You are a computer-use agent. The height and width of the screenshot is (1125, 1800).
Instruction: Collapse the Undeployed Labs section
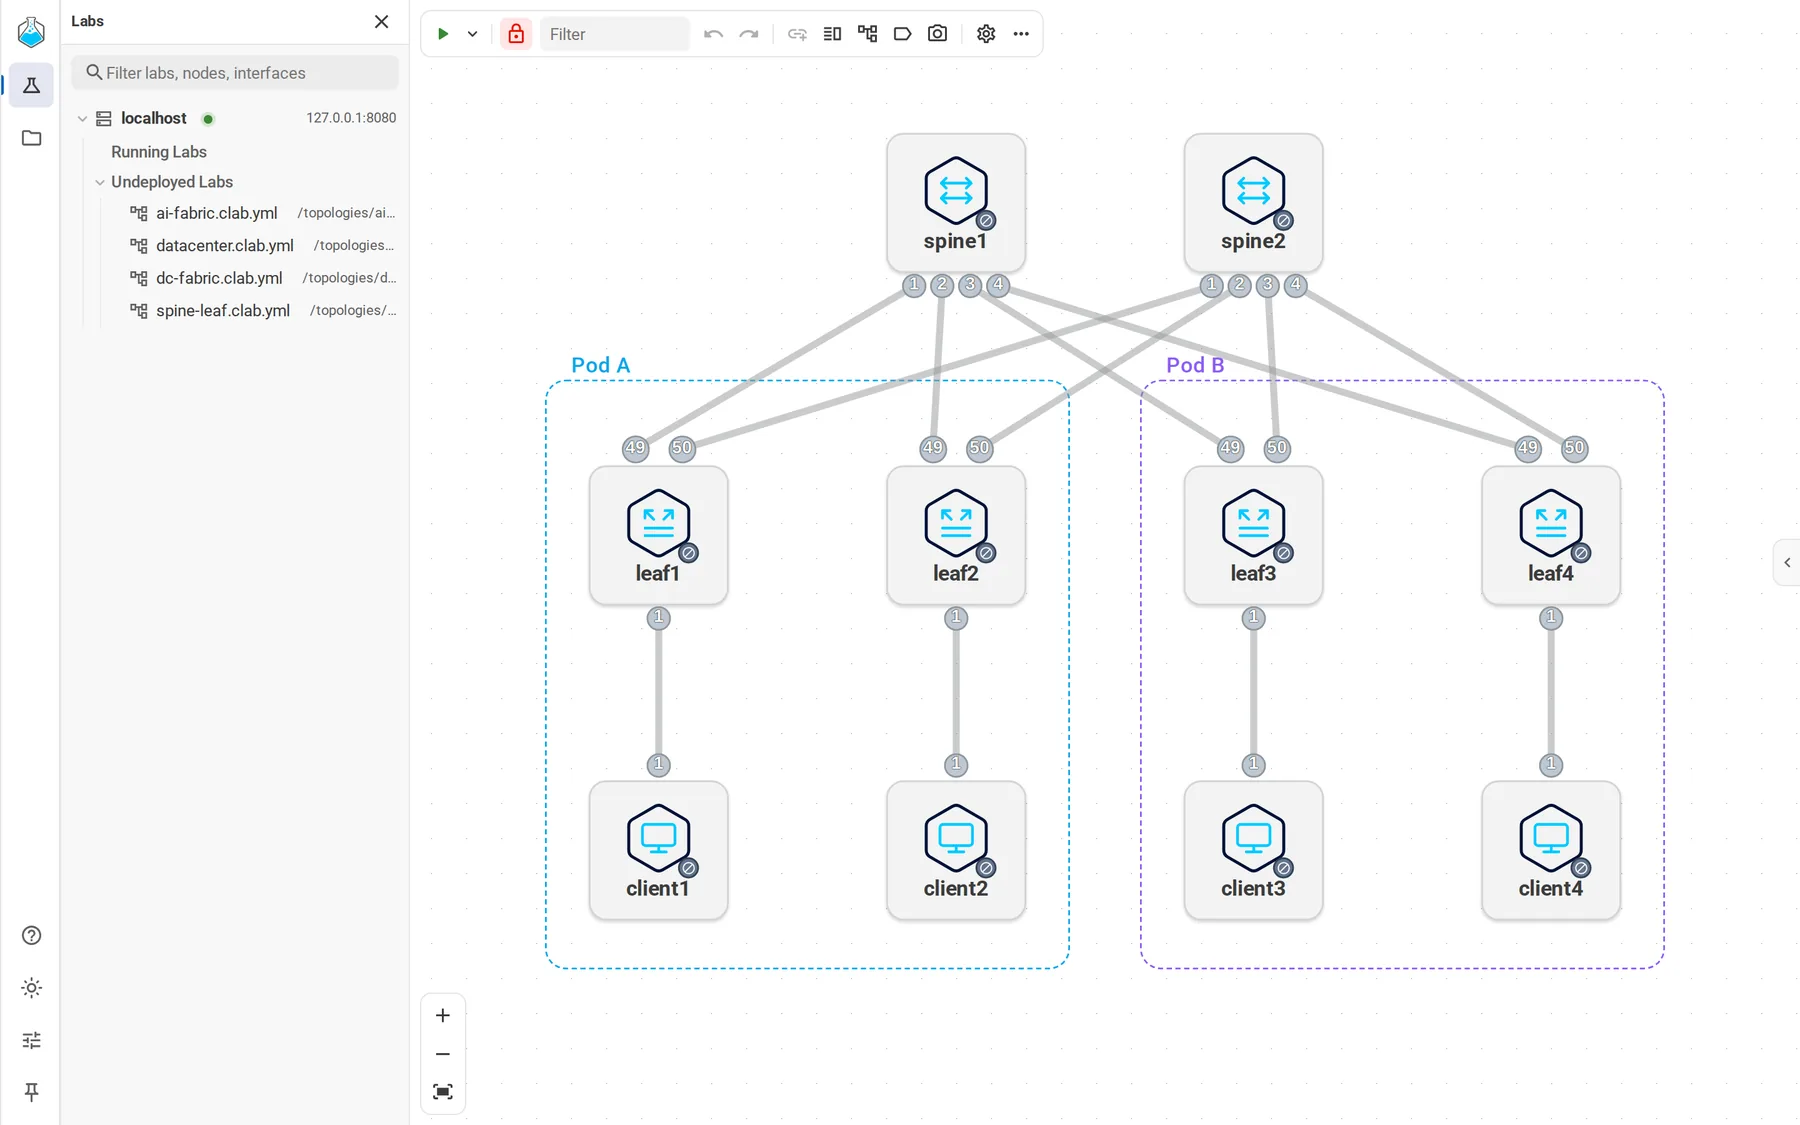[x=100, y=182]
